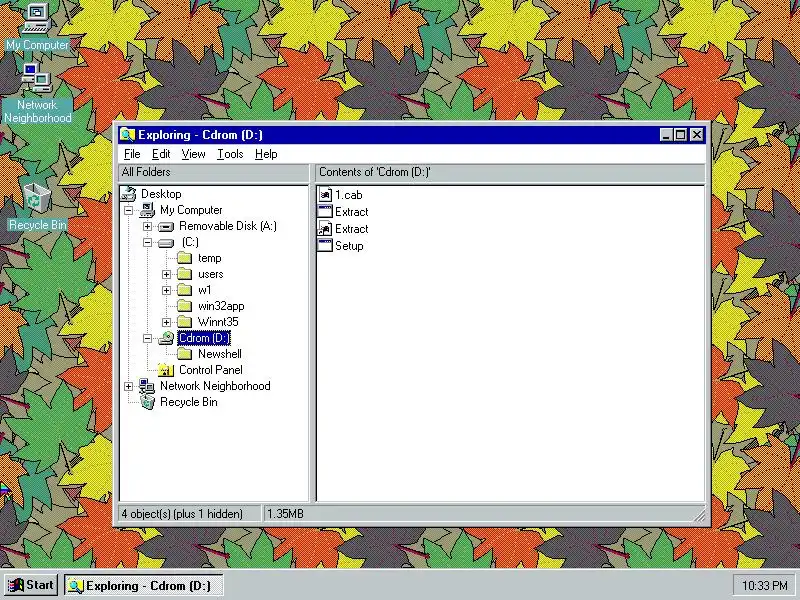Screen dimensions: 800x600
Task: Open the File menu
Action: (132, 154)
